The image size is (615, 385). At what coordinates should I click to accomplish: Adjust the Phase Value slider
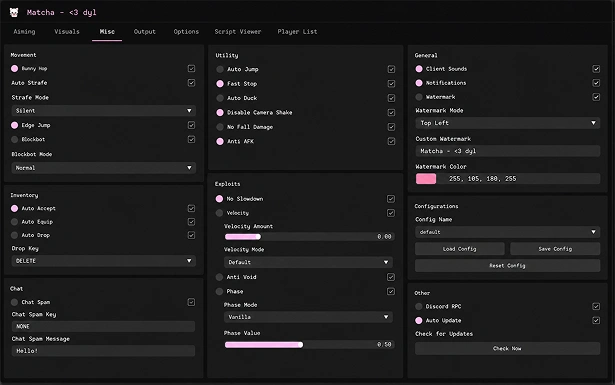(309, 345)
